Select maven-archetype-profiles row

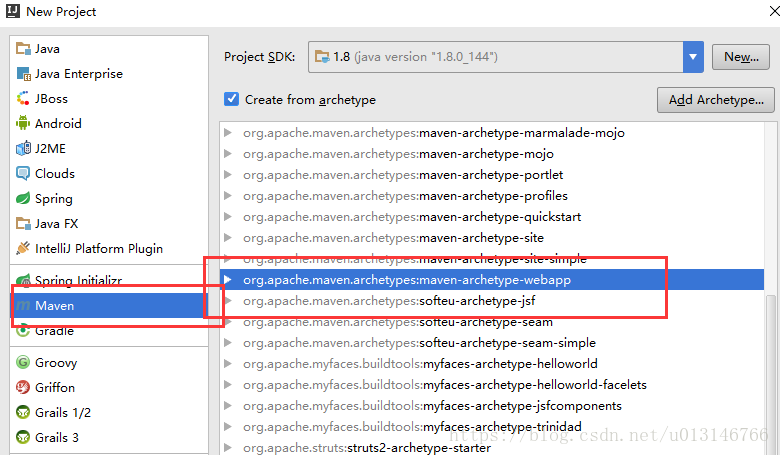click(x=491, y=195)
